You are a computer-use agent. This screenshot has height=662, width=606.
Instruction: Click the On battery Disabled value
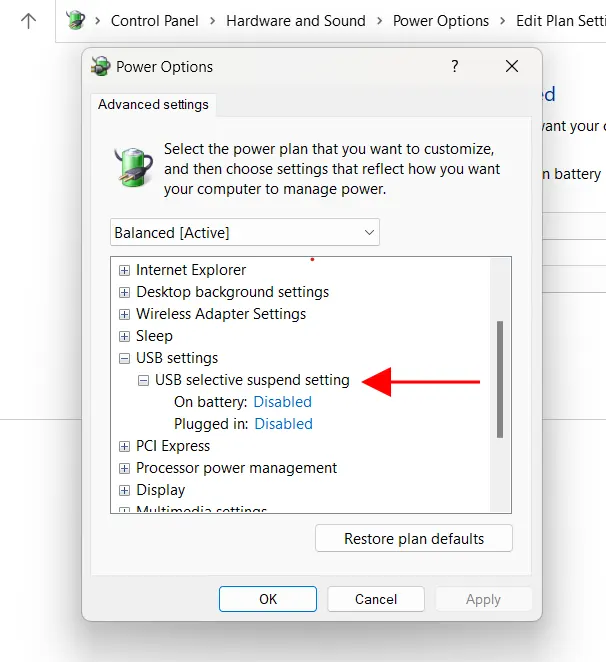283,402
